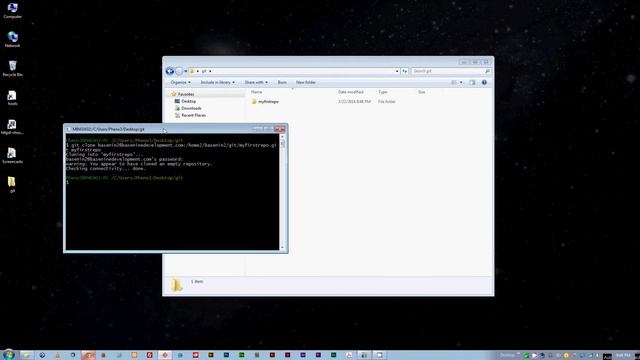Open the File Explorer taskbar button
Viewport: 640px width, 360px height.
coord(27,355)
